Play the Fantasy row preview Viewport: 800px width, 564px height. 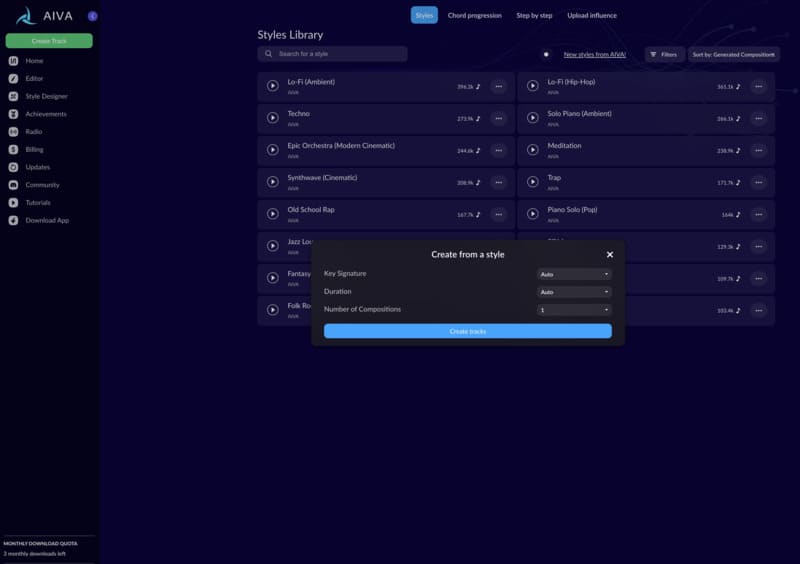coord(273,278)
